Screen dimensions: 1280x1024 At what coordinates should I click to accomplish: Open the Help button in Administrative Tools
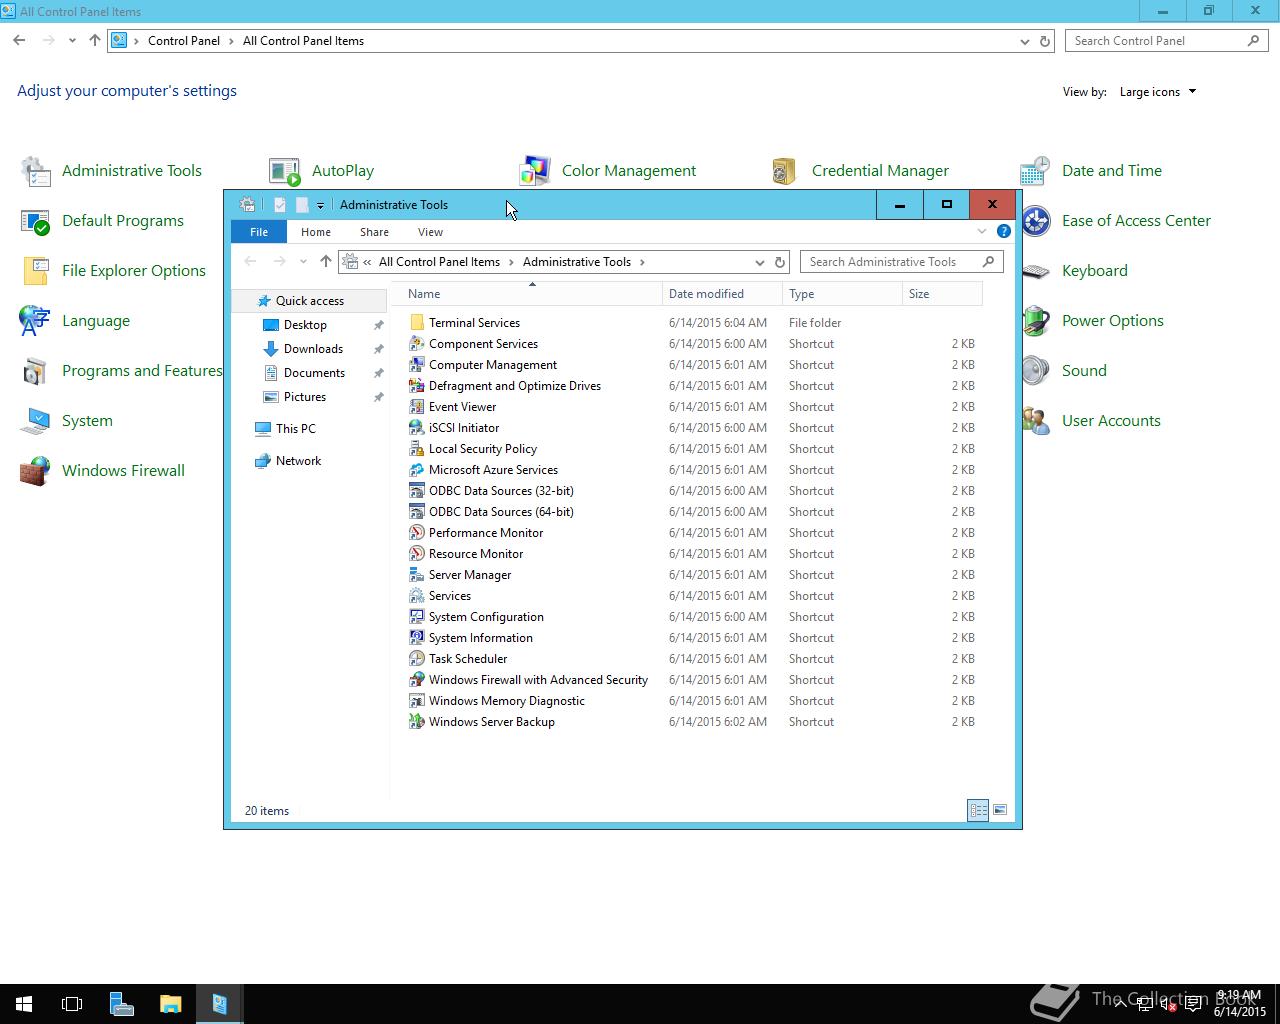(1004, 231)
